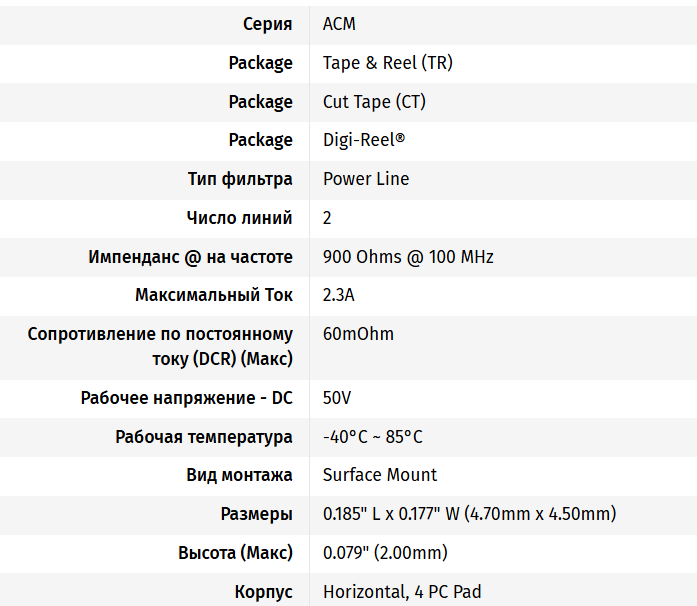Click the '900 Ohms @ 100 MHz' value
This screenshot has height=606, width=697.
pyautogui.click(x=408, y=257)
